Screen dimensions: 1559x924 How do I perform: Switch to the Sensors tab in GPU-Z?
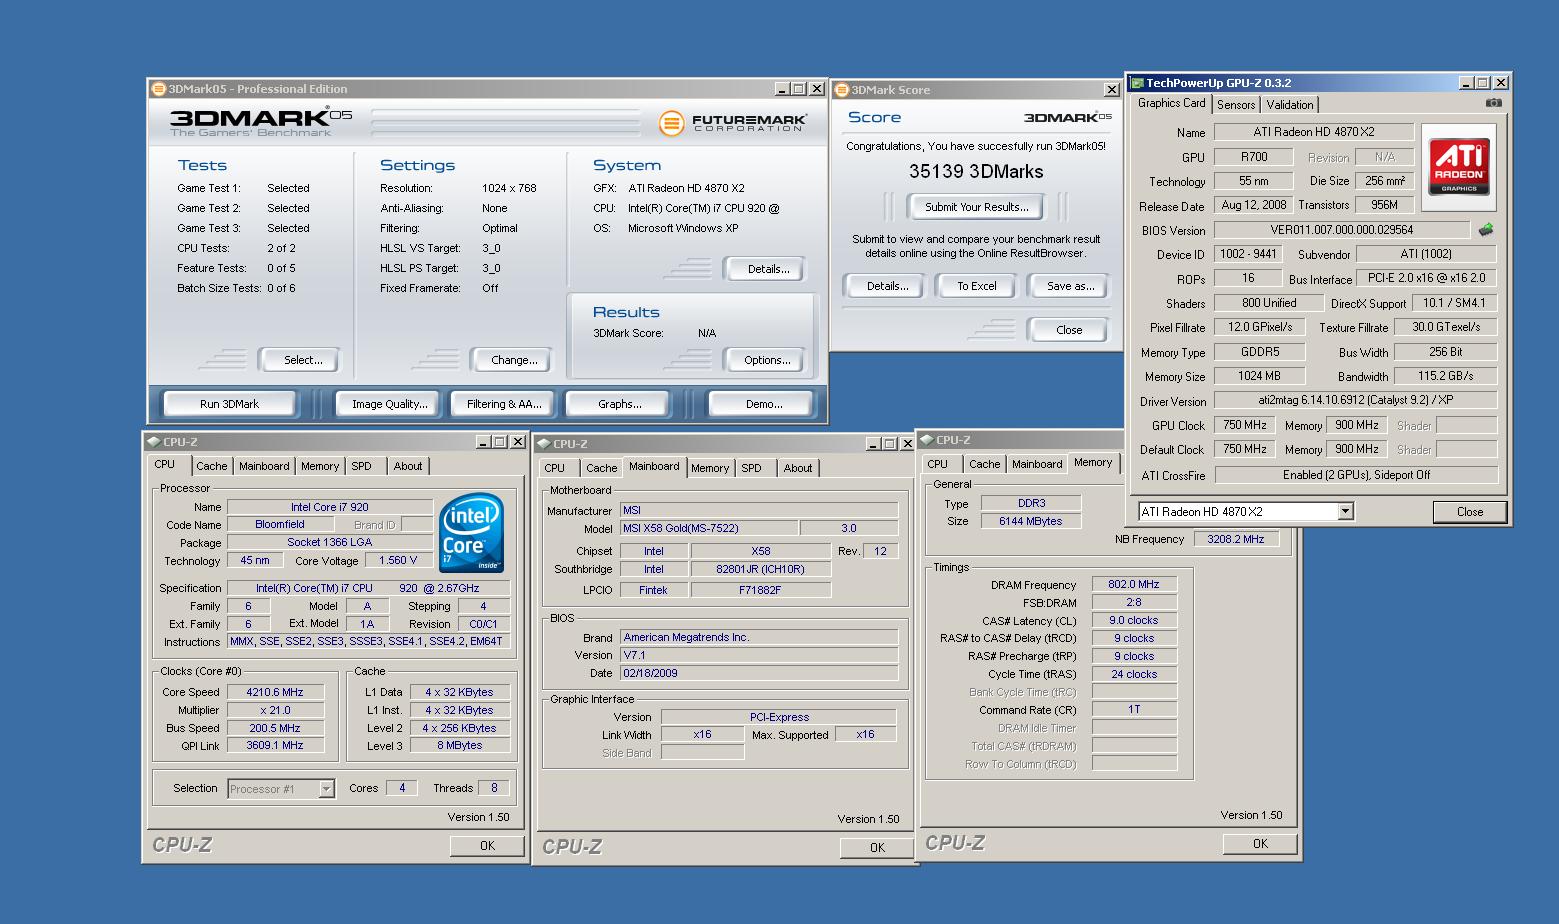(x=1236, y=105)
